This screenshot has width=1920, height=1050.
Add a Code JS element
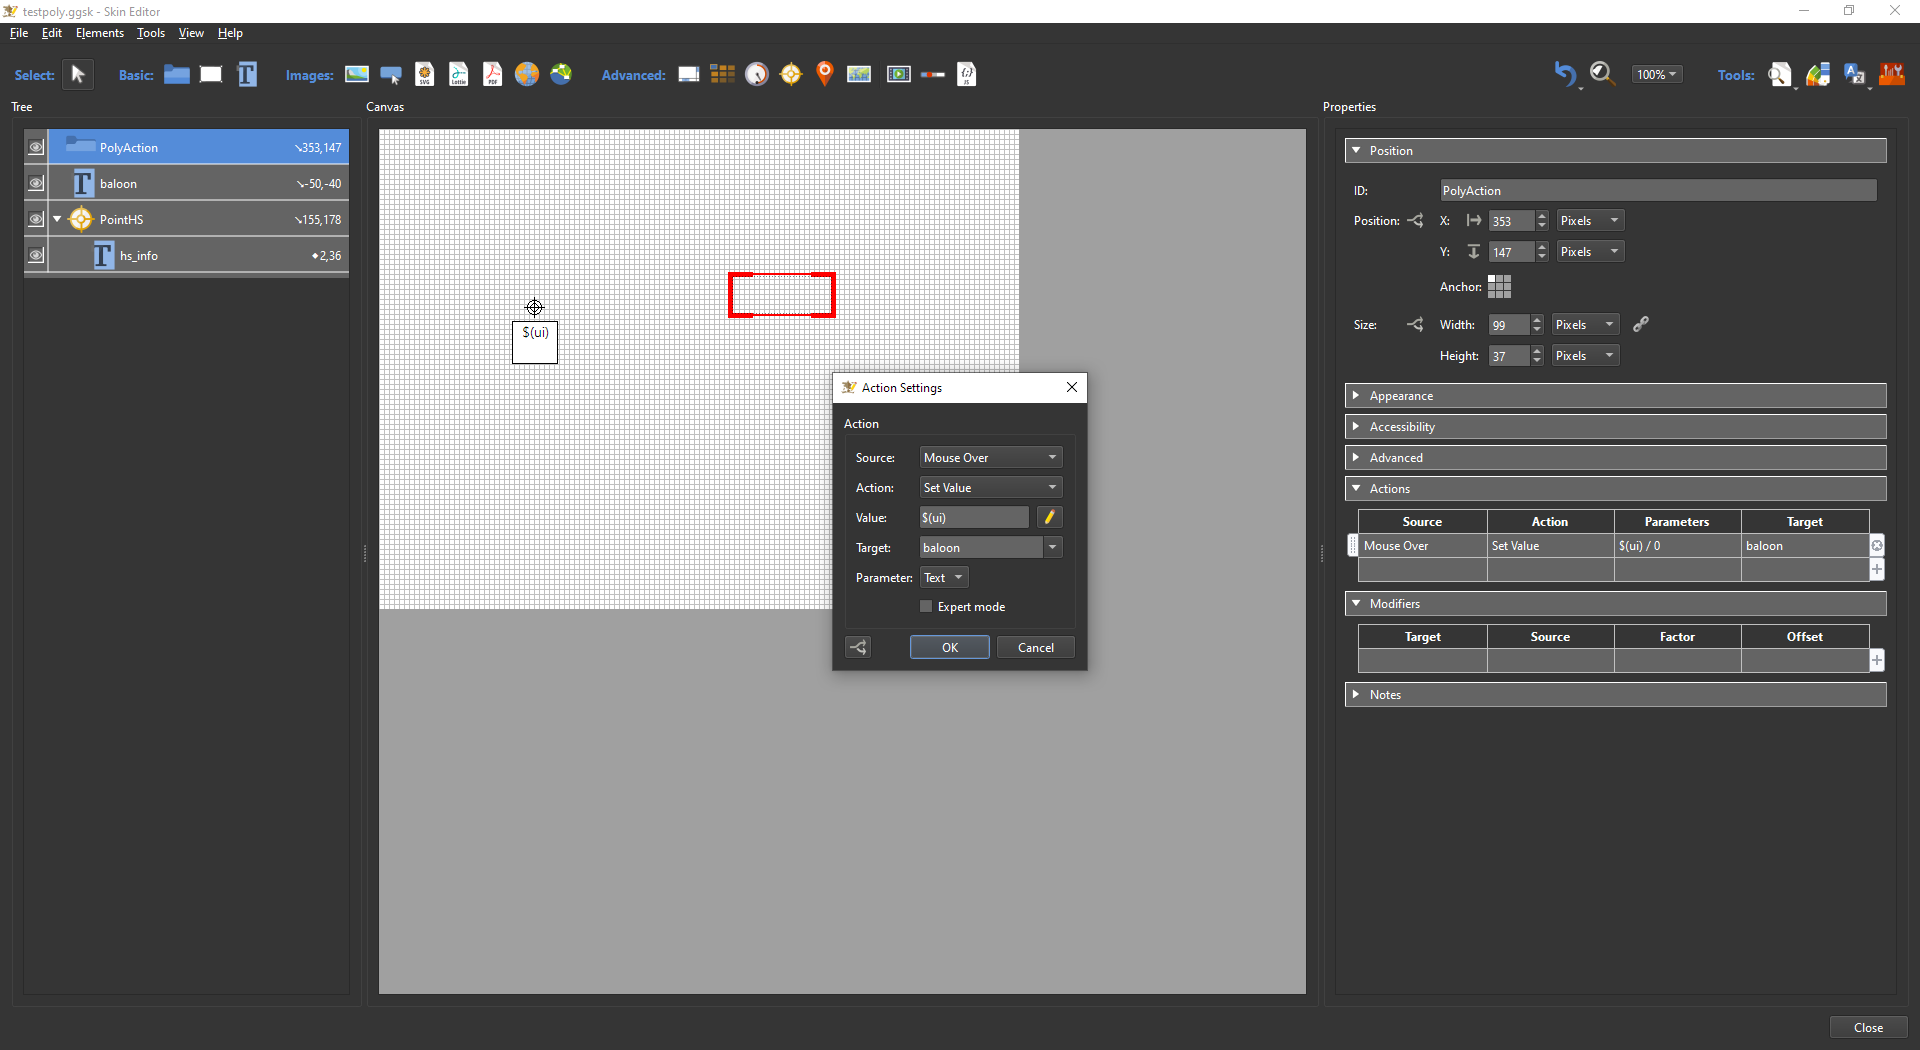(x=967, y=74)
